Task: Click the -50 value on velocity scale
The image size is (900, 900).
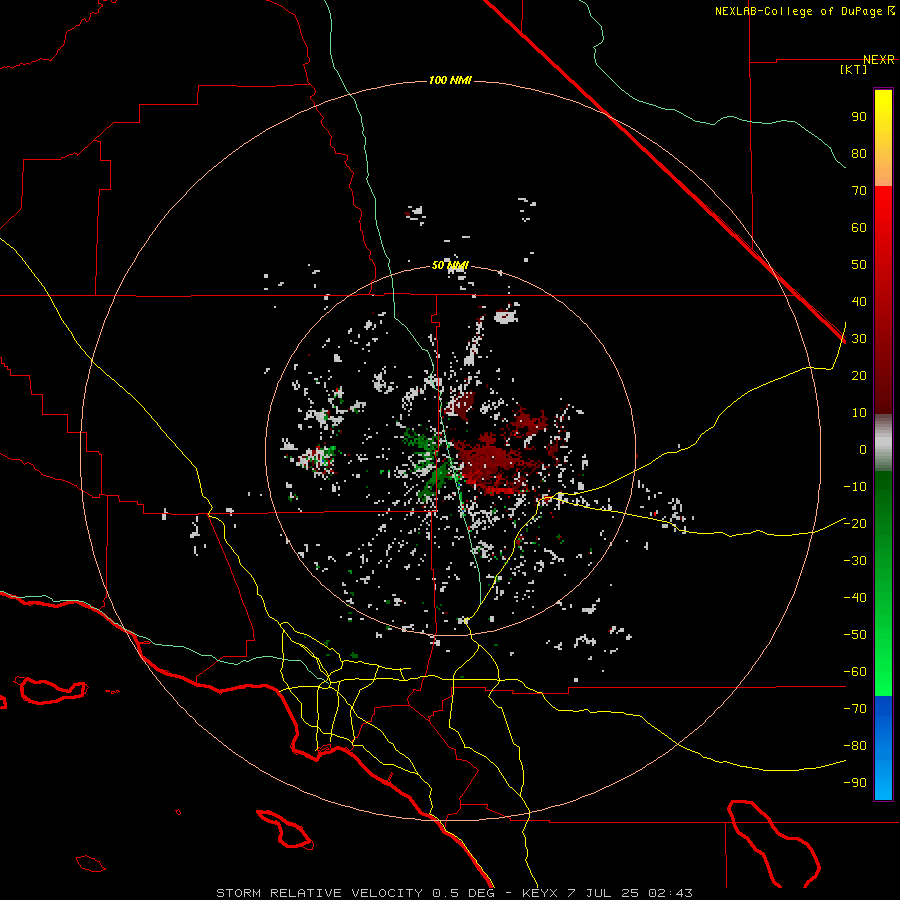Action: (855, 635)
